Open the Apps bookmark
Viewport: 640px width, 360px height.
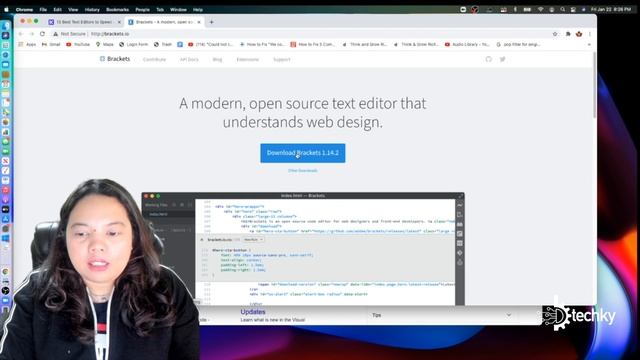(x=27, y=44)
